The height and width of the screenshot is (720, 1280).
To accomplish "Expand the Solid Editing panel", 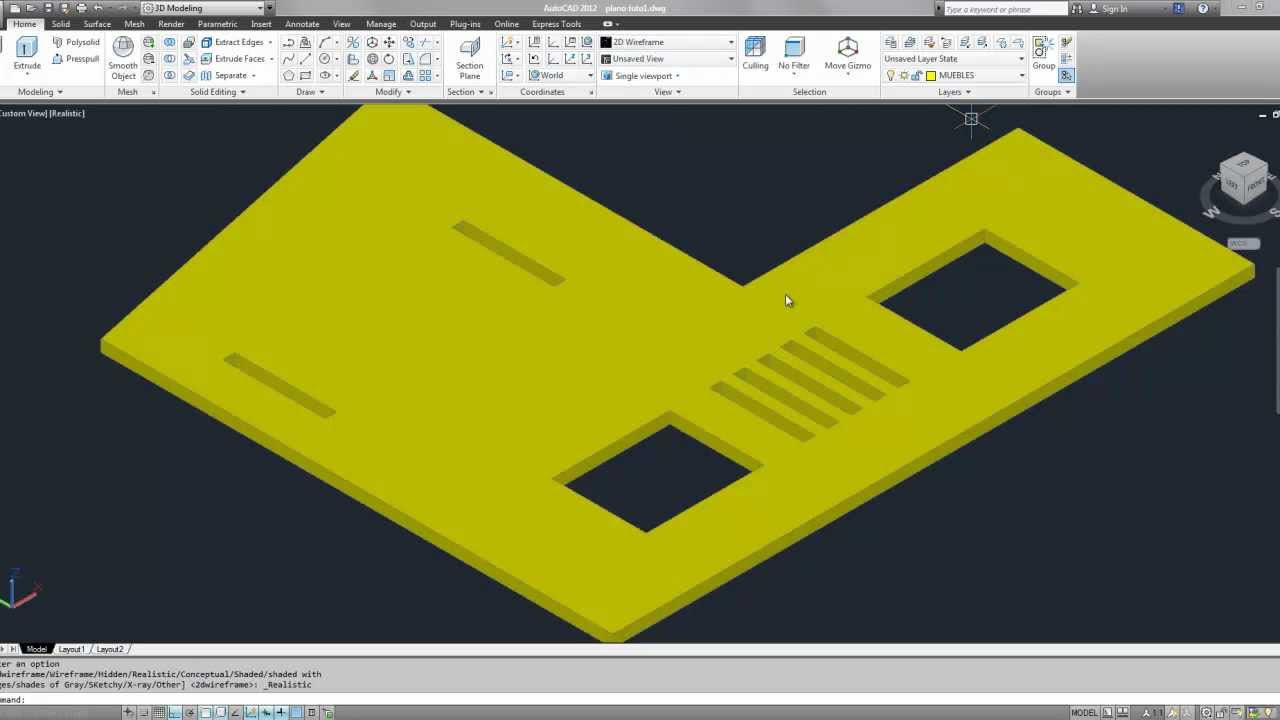I will (x=217, y=92).
